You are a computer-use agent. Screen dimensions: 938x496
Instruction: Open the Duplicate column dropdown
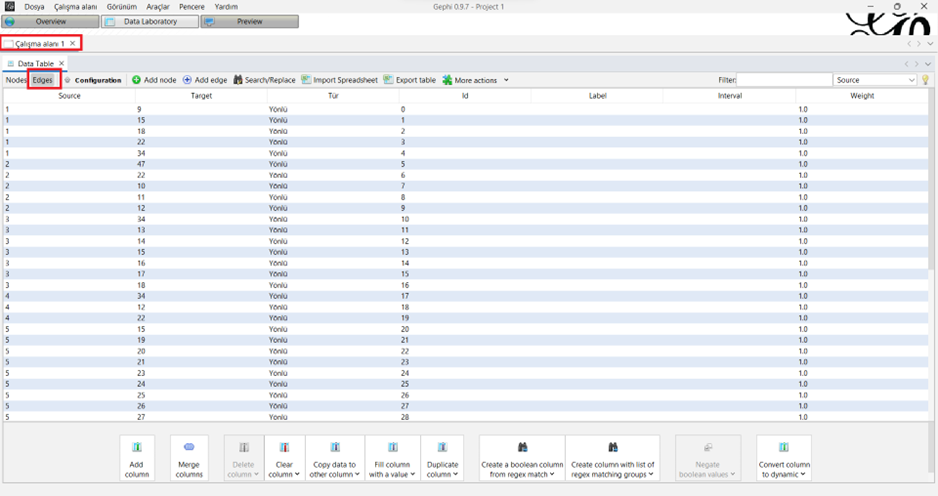click(455, 474)
